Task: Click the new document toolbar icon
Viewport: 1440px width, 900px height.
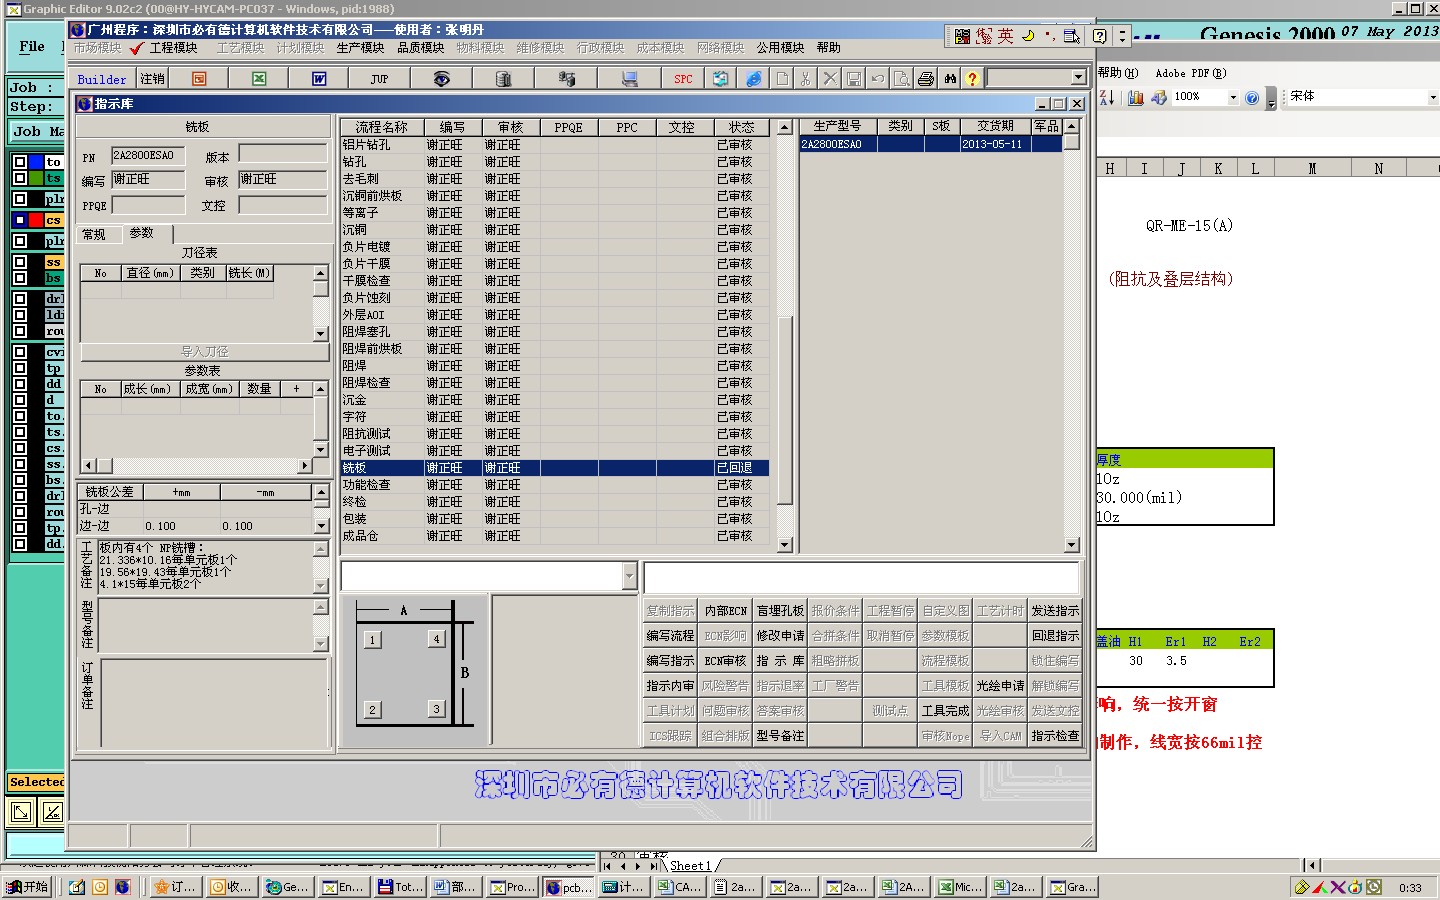Action: pos(781,79)
